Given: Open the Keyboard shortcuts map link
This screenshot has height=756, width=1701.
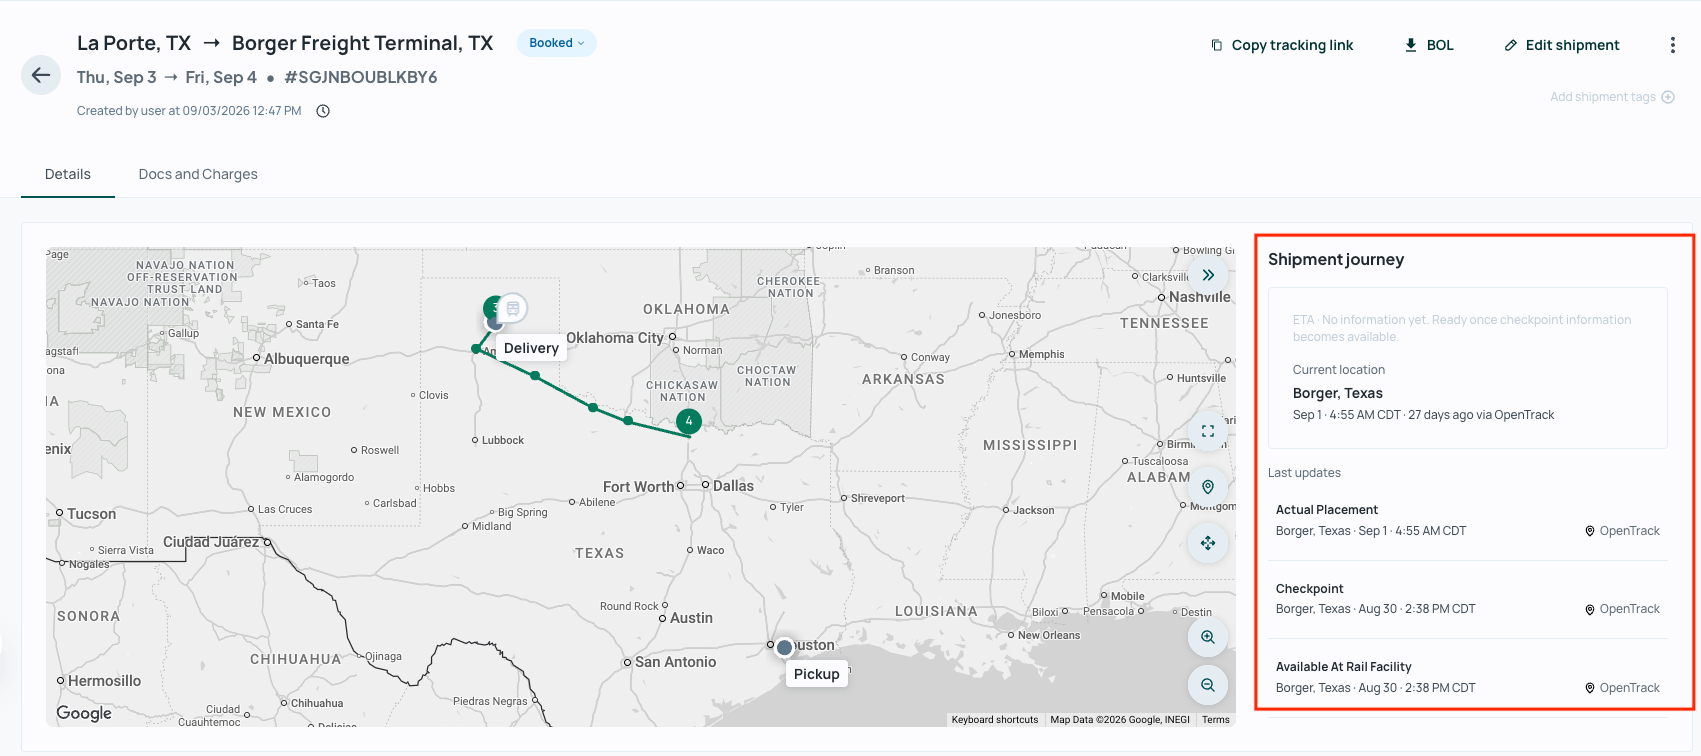Looking at the screenshot, I should (x=995, y=720).
